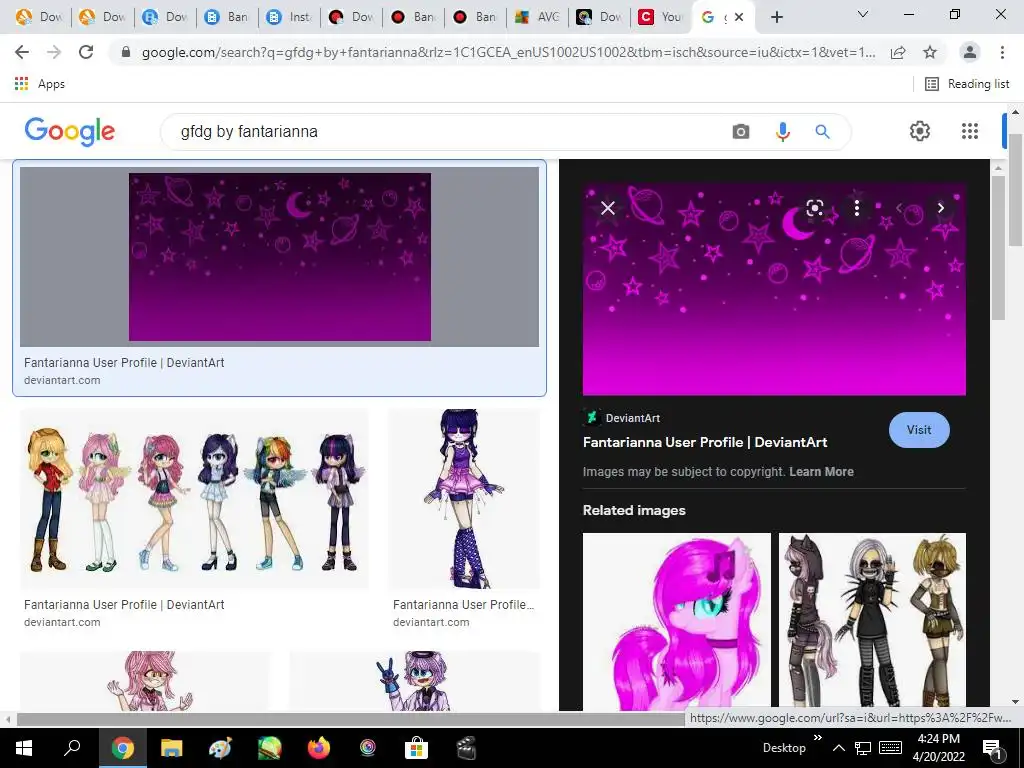Viewport: 1024px width, 768px height.
Task: Open the tab search dropdown
Action: [x=863, y=14]
